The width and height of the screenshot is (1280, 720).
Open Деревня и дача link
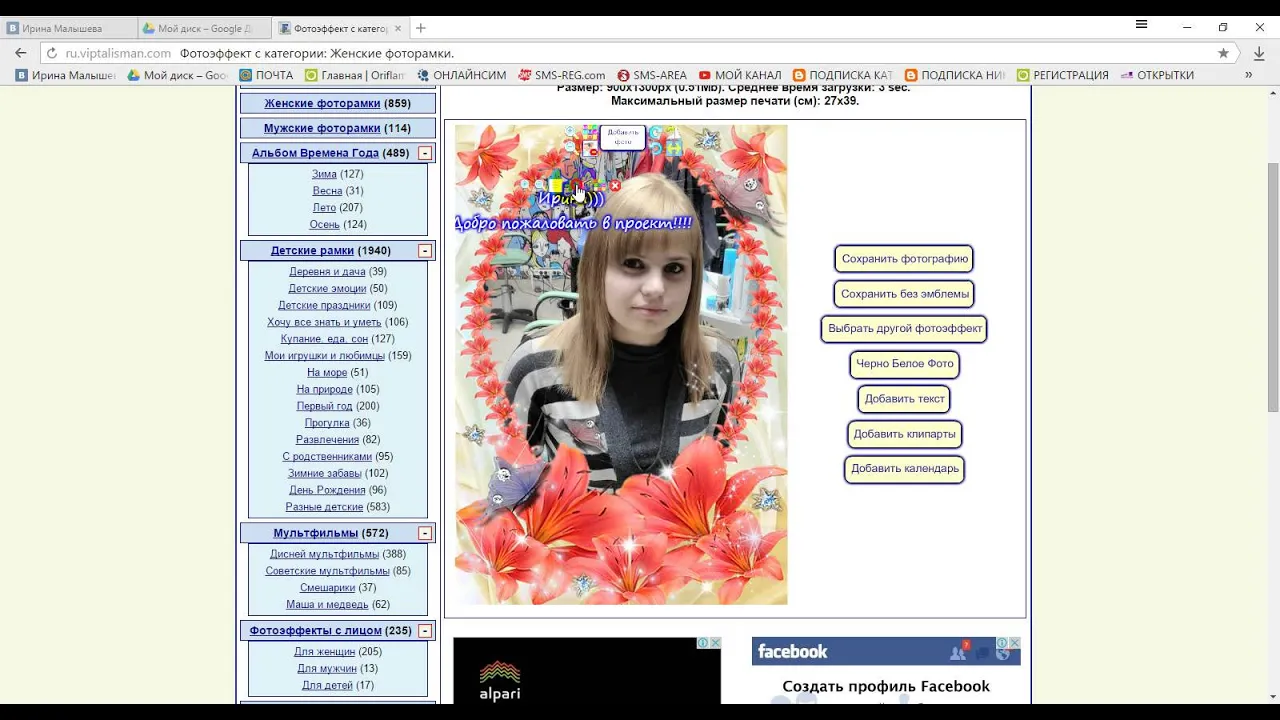[x=327, y=272]
